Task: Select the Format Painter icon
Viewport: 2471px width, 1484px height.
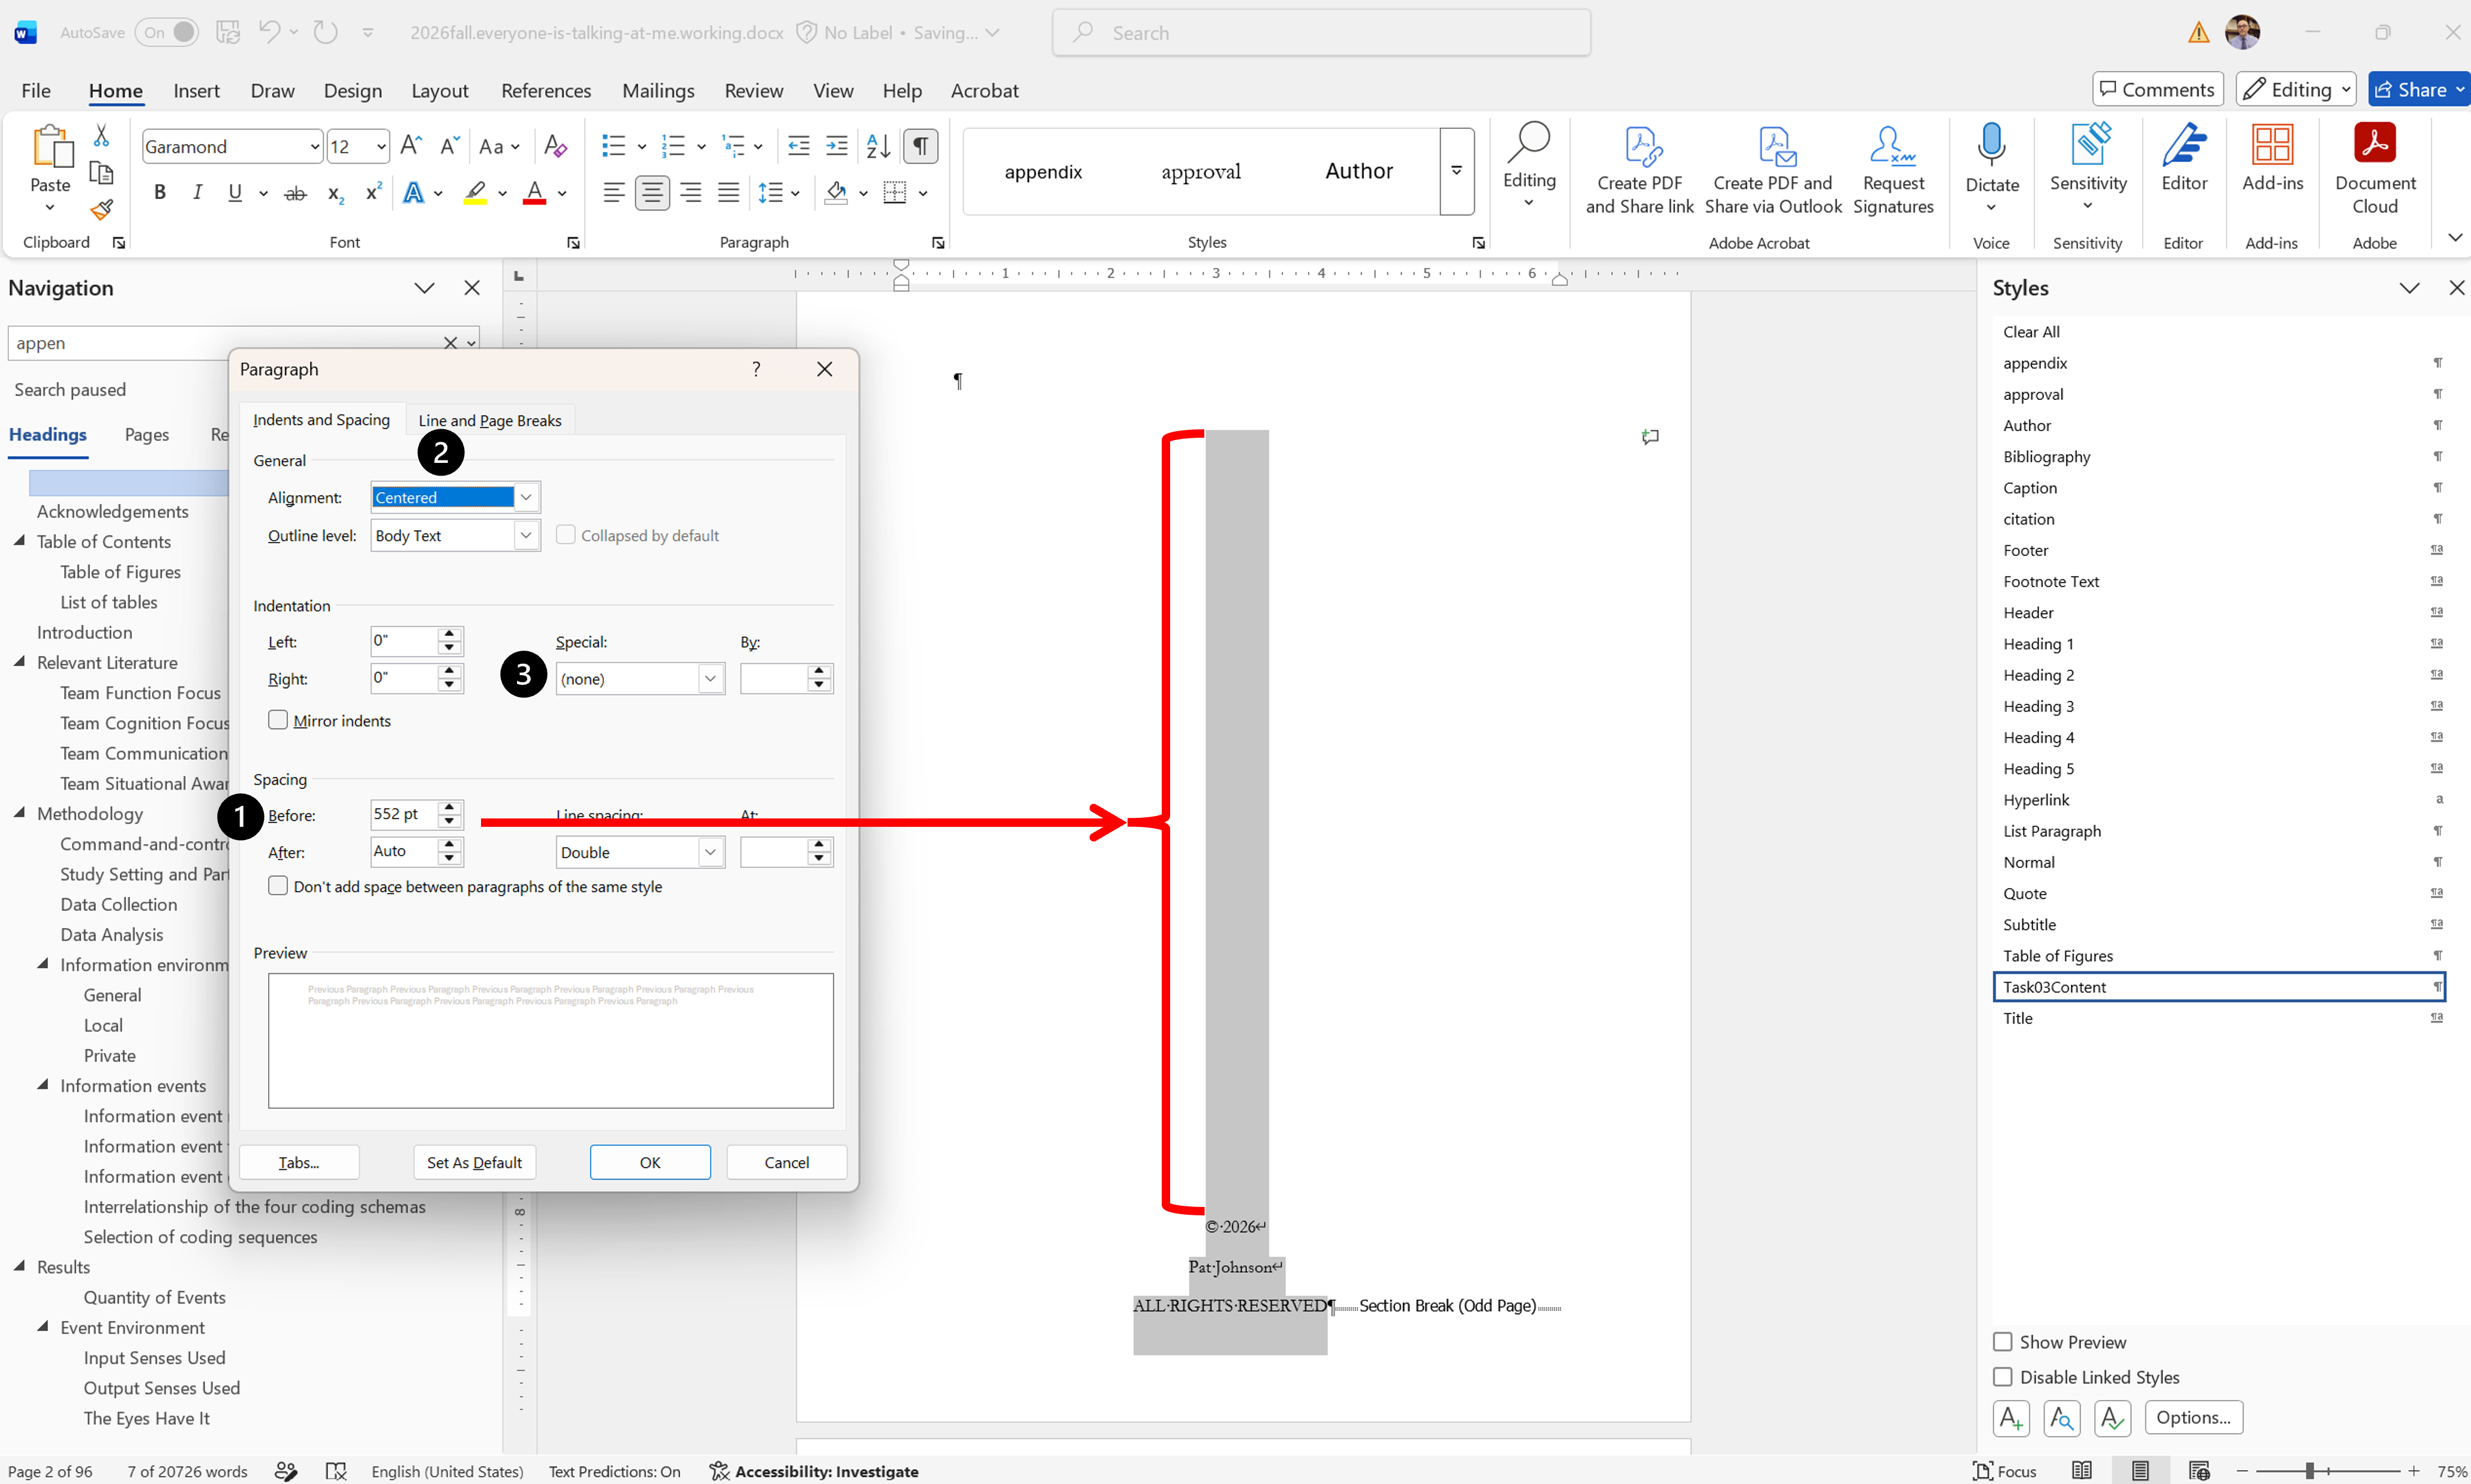Action: click(101, 210)
